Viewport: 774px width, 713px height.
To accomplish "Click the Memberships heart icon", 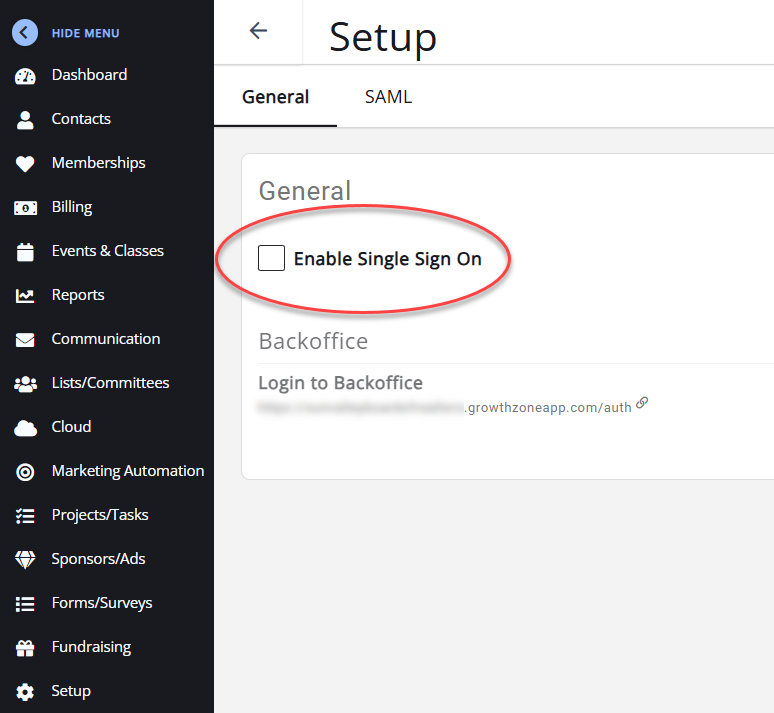I will point(26,164).
